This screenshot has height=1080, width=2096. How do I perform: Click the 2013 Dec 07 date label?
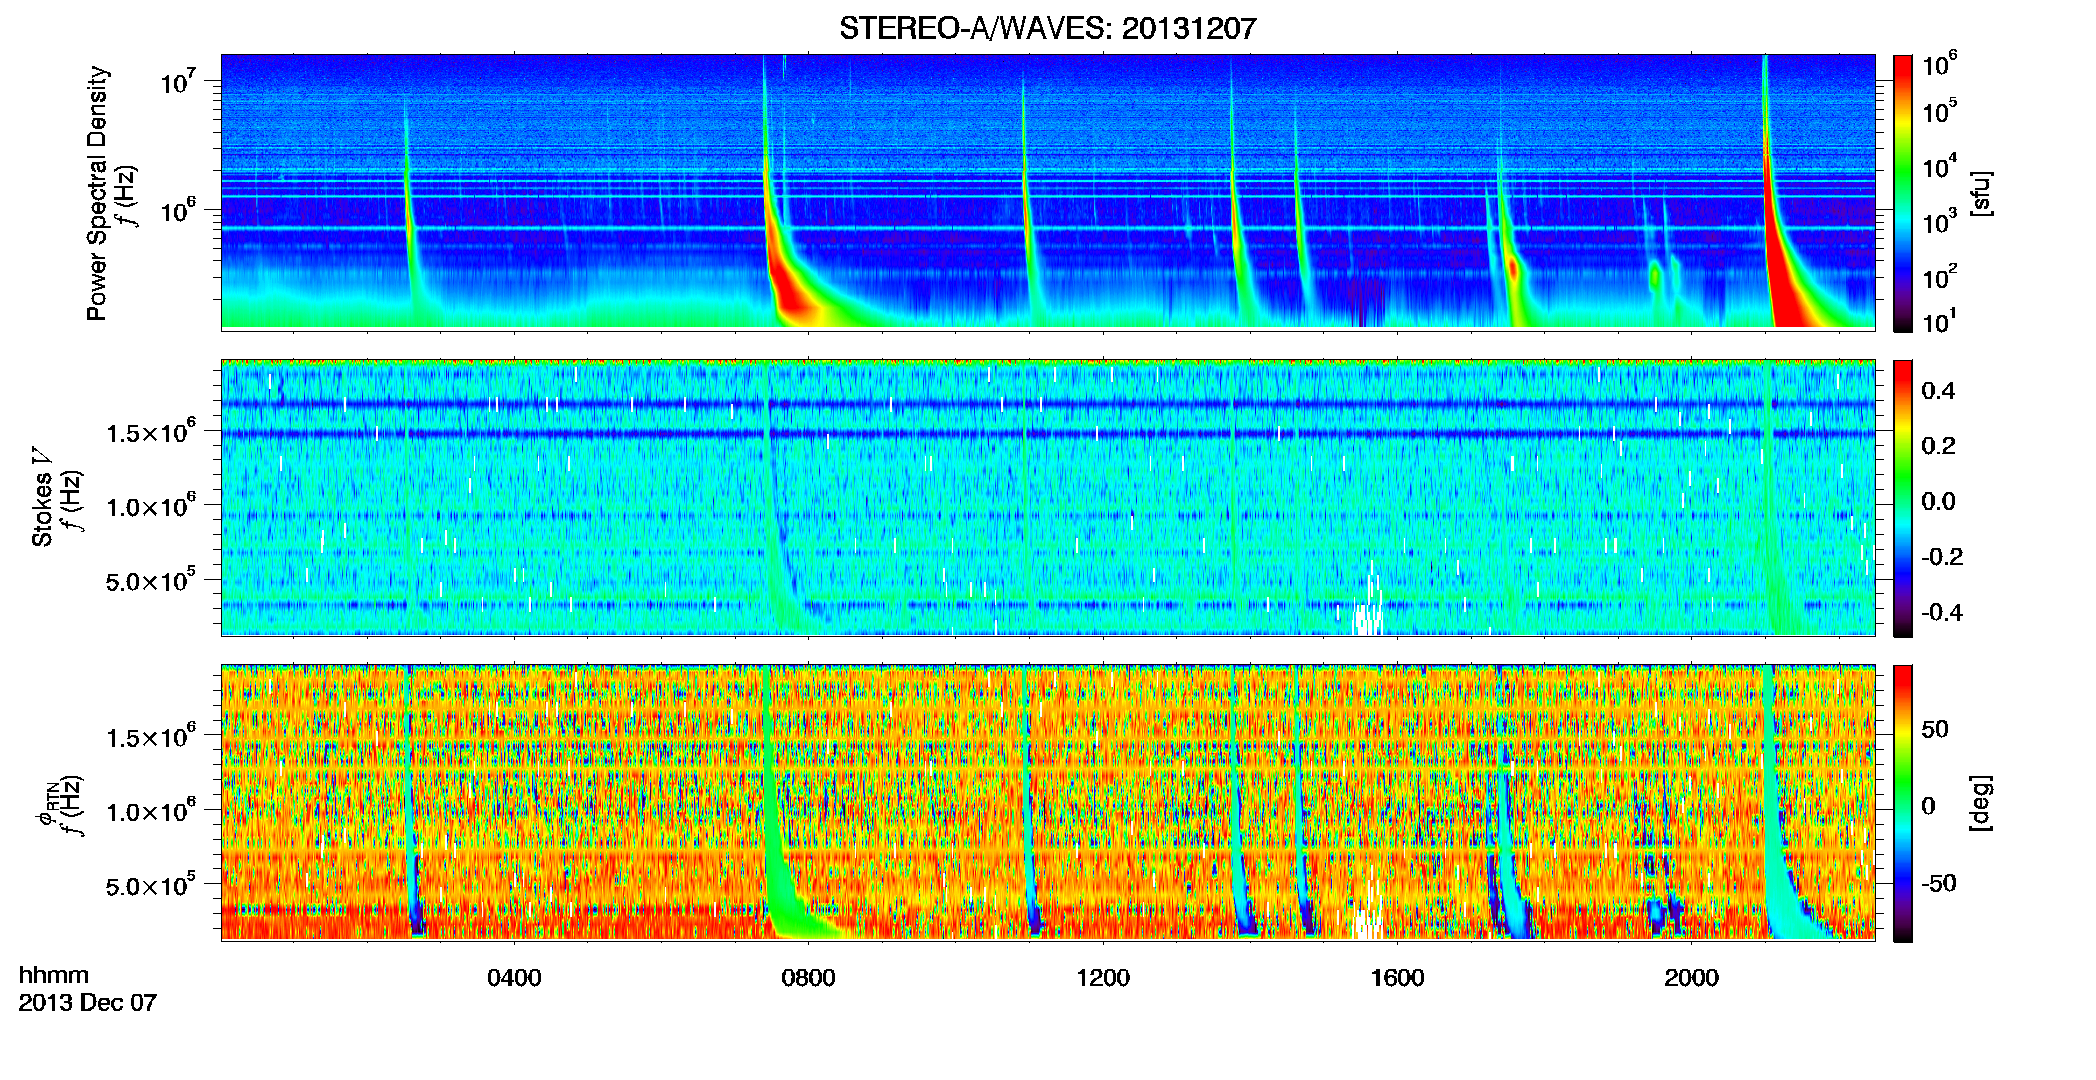(x=88, y=1003)
